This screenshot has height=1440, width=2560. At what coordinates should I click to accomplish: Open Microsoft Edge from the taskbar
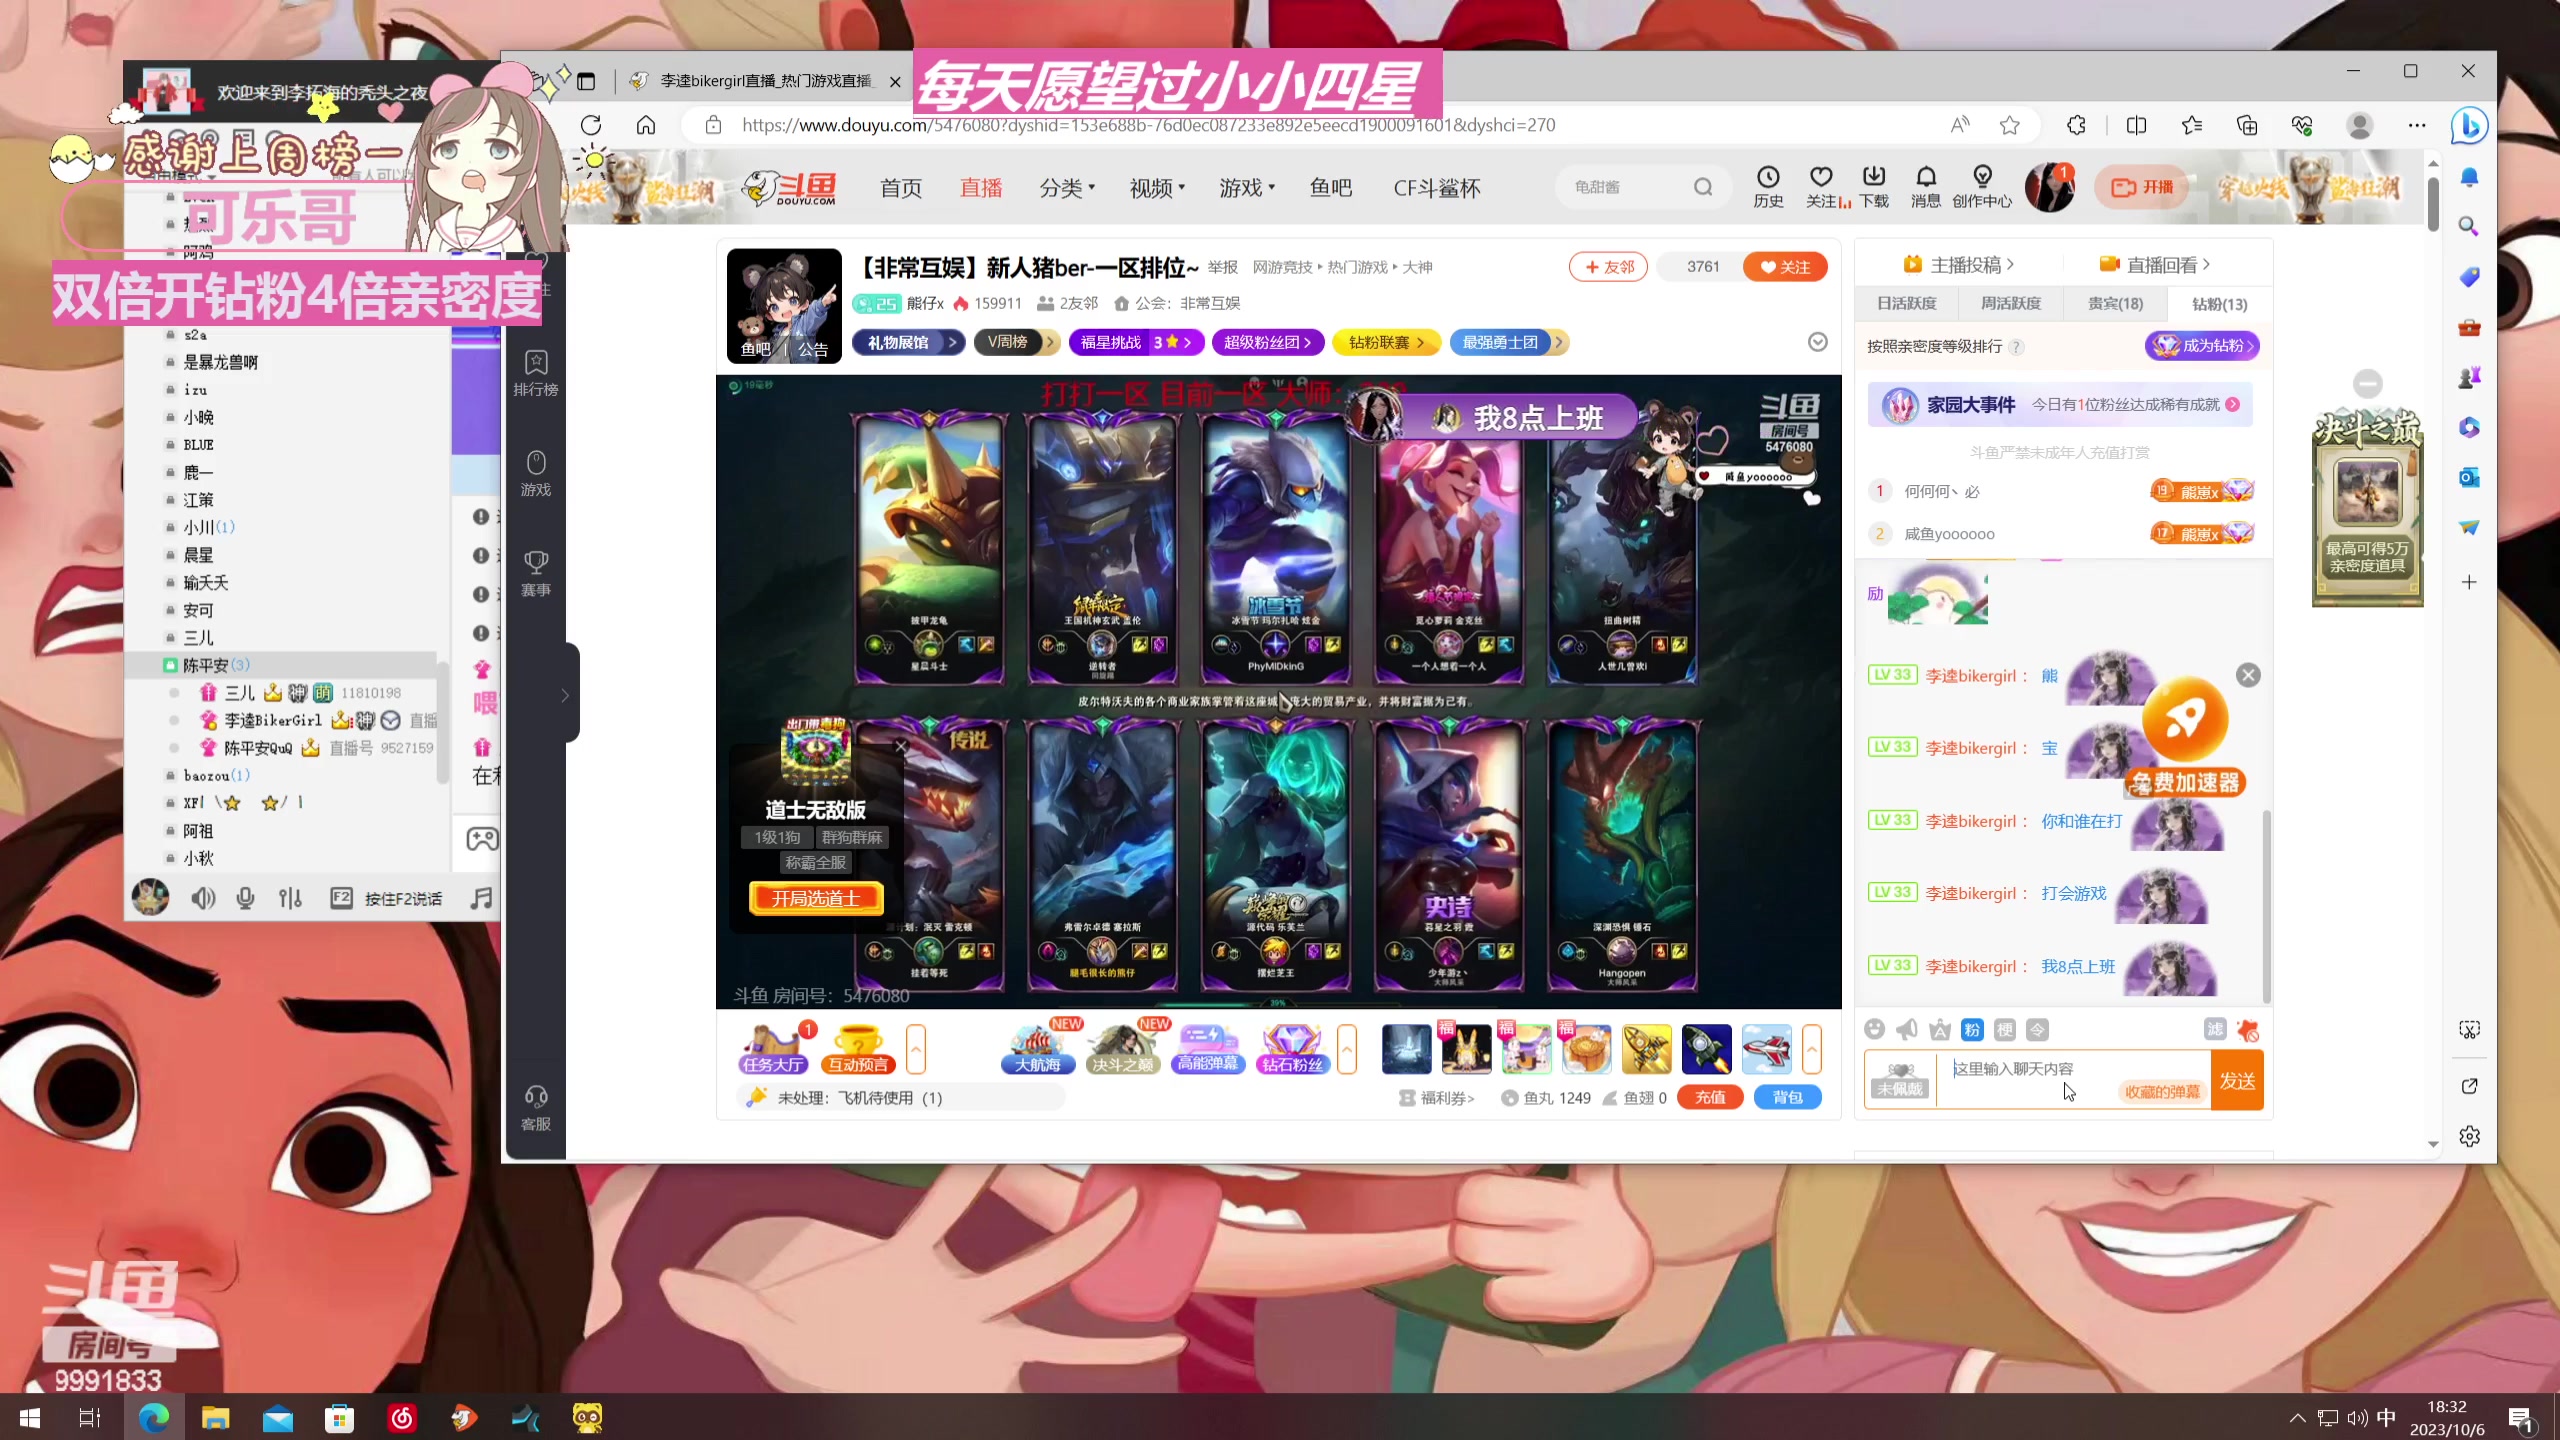(x=154, y=1417)
